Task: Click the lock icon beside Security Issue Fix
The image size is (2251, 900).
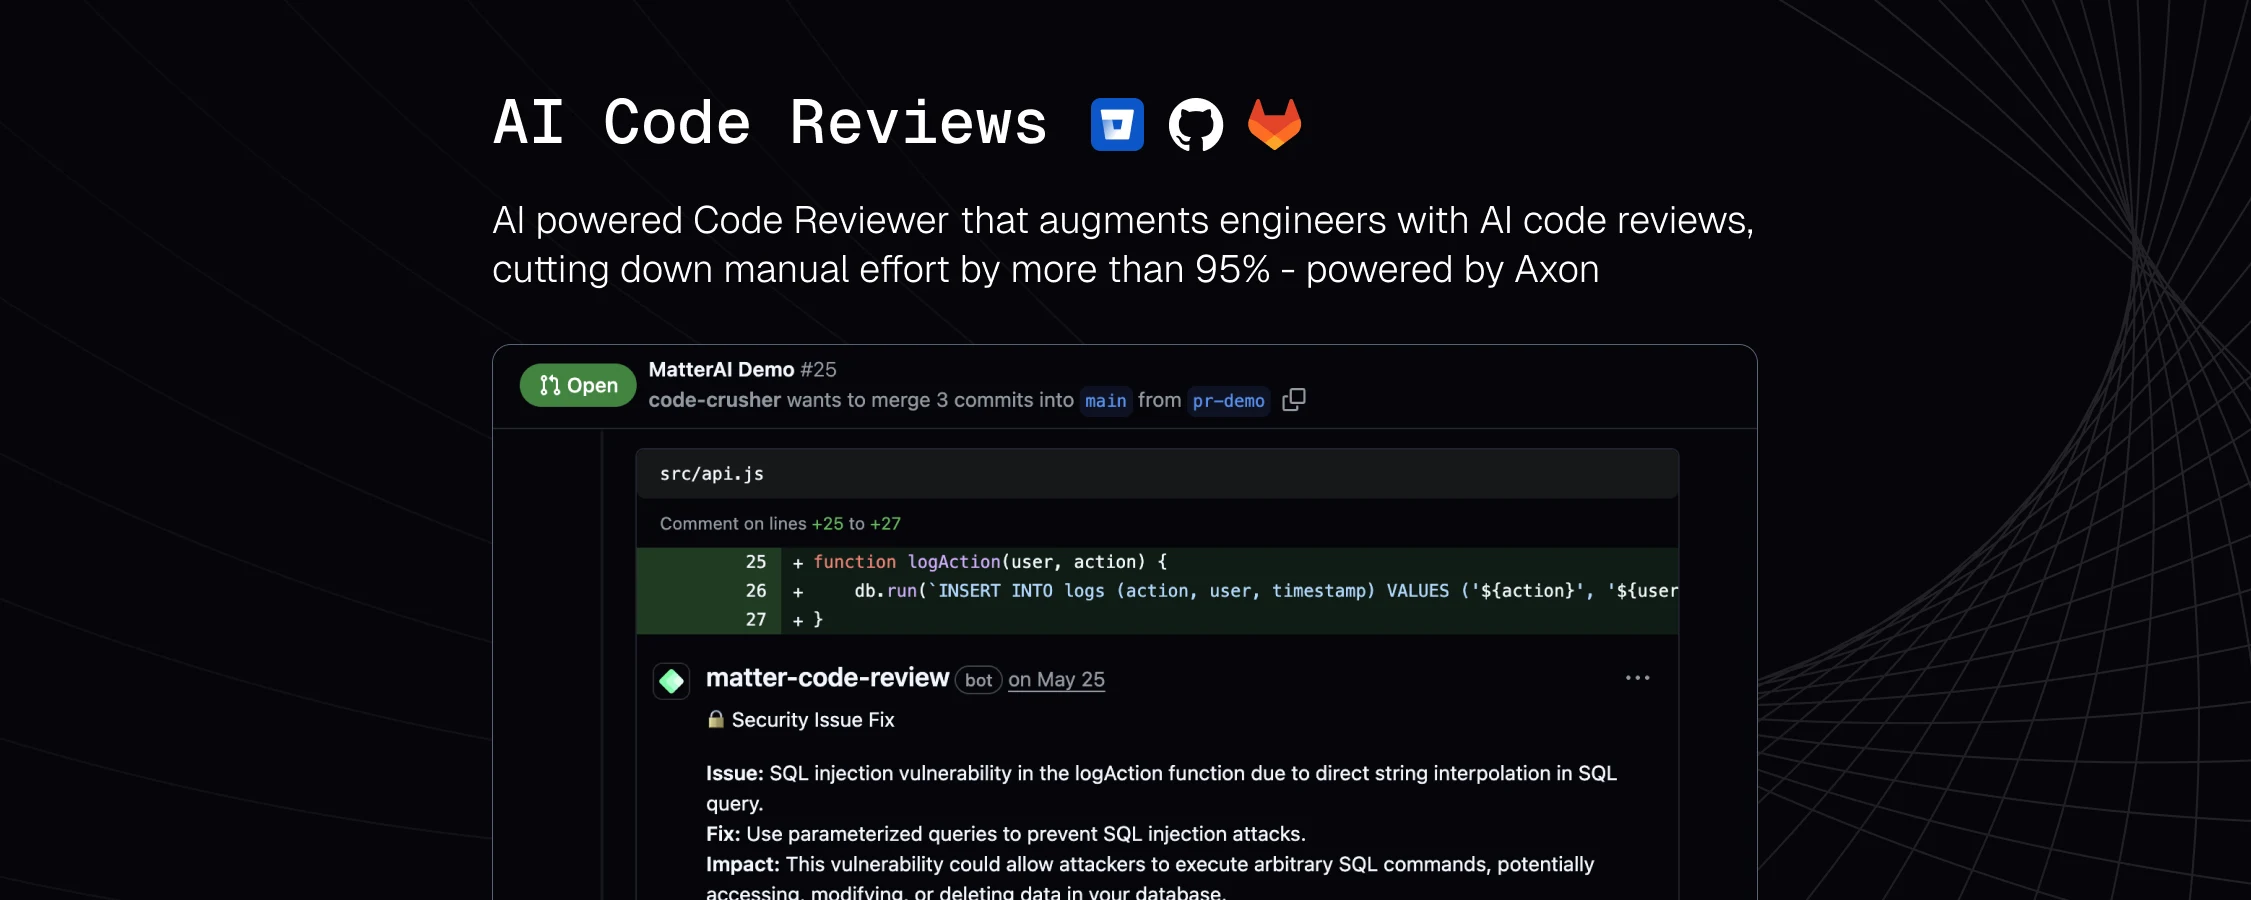Action: (716, 719)
